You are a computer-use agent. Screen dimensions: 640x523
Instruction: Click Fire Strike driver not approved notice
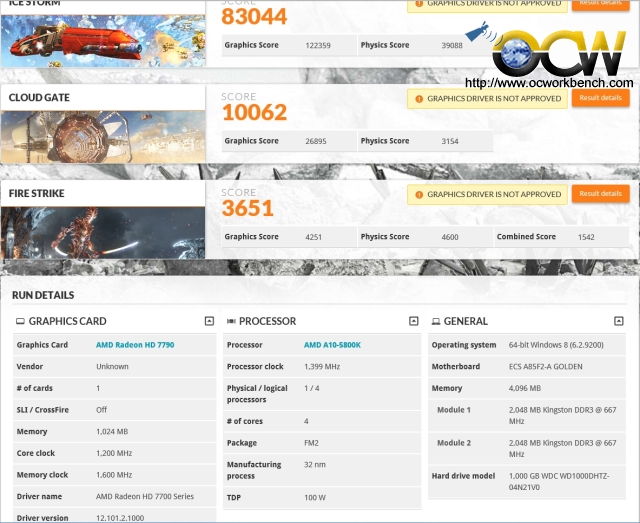pyautogui.click(x=487, y=195)
